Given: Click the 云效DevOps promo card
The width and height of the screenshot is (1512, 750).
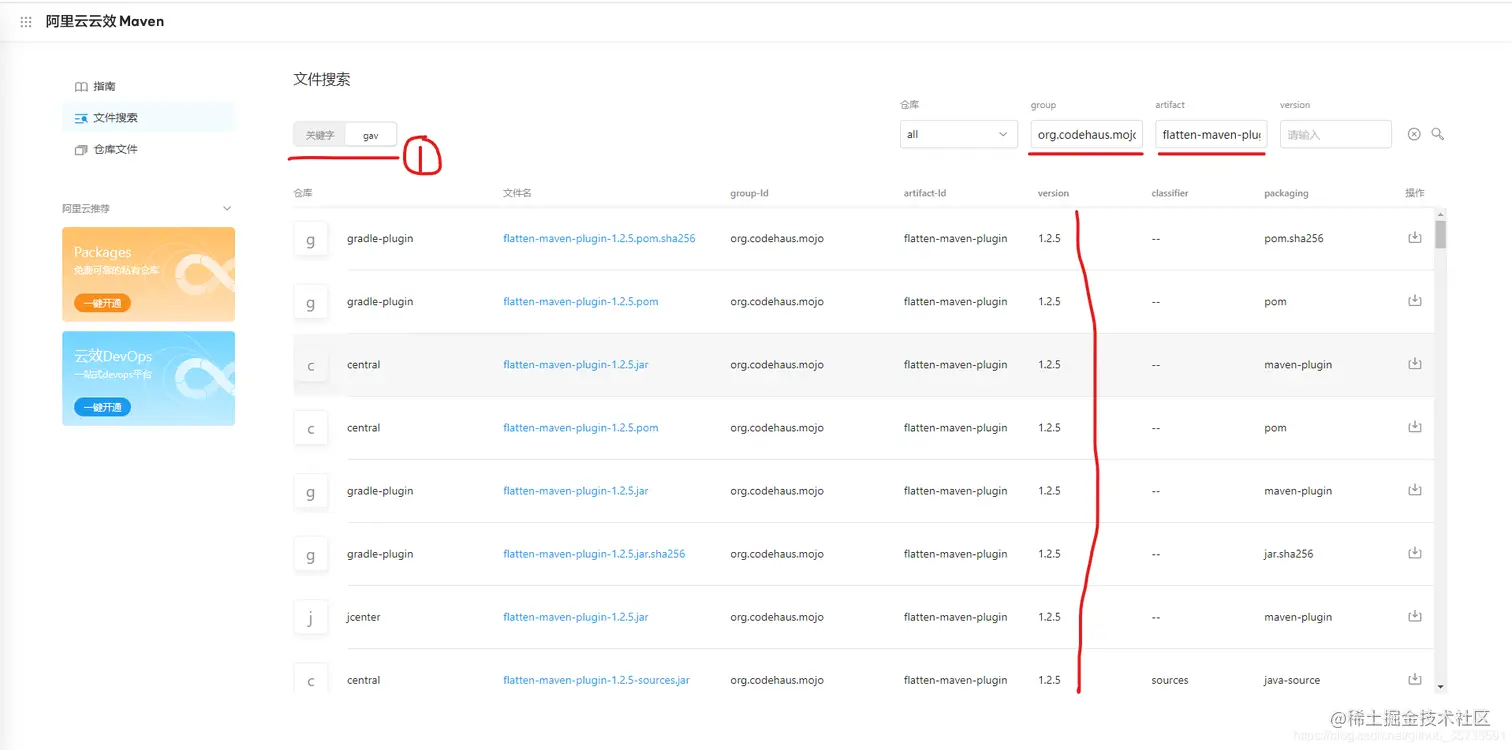Looking at the screenshot, I should click(149, 378).
